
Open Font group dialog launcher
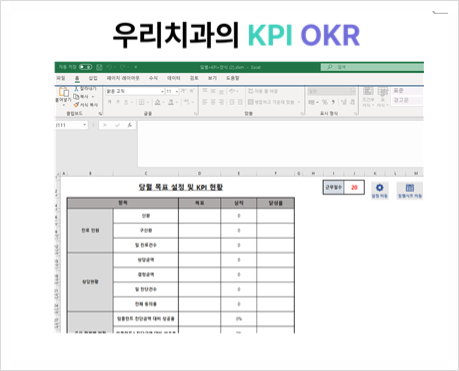(x=196, y=114)
